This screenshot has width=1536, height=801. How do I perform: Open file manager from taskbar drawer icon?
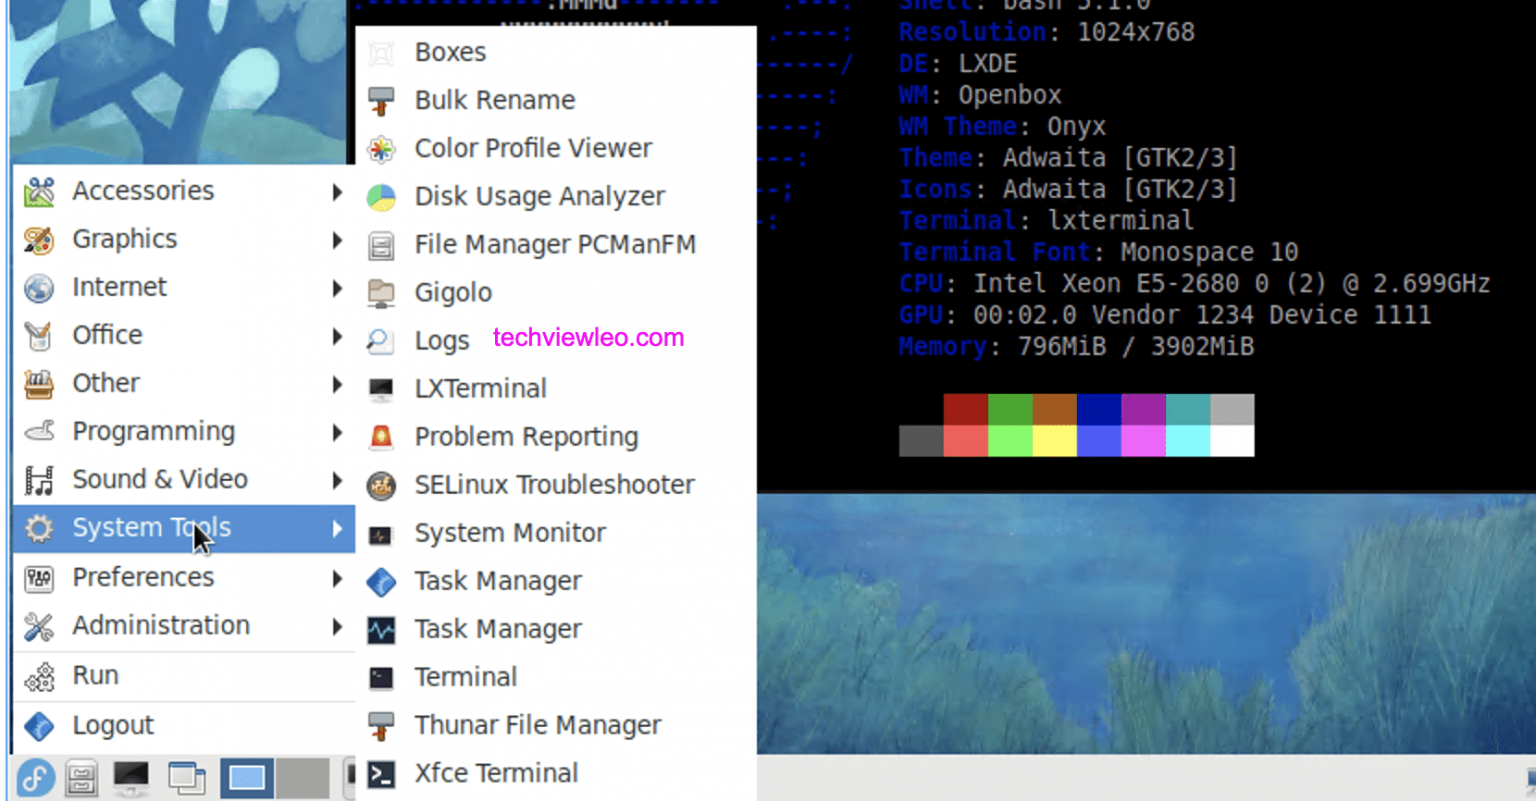pos(82,778)
